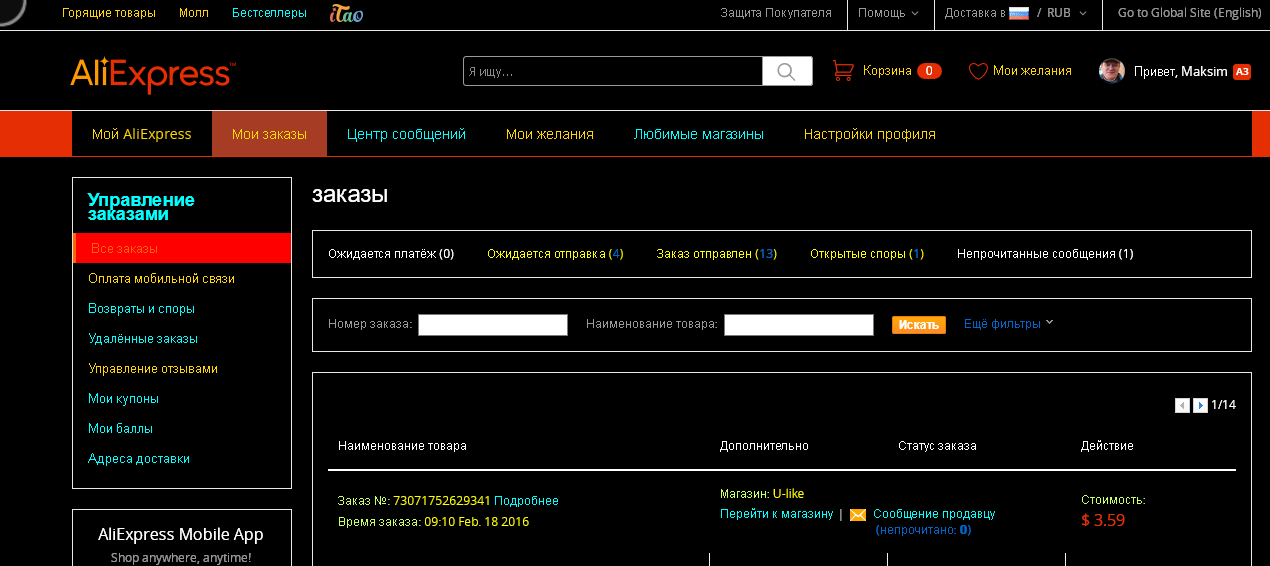This screenshot has height=566, width=1270.
Task: Expand the Помощь dropdown
Action: pos(888,13)
